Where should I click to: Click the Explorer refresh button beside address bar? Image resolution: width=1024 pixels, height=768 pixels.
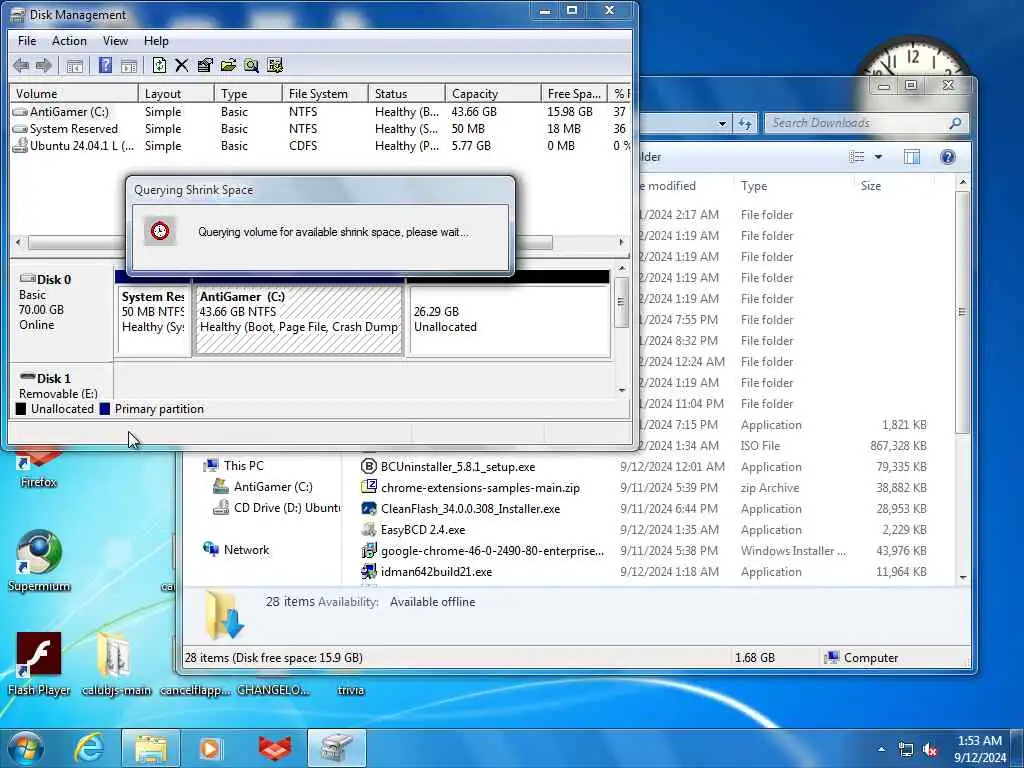745,123
